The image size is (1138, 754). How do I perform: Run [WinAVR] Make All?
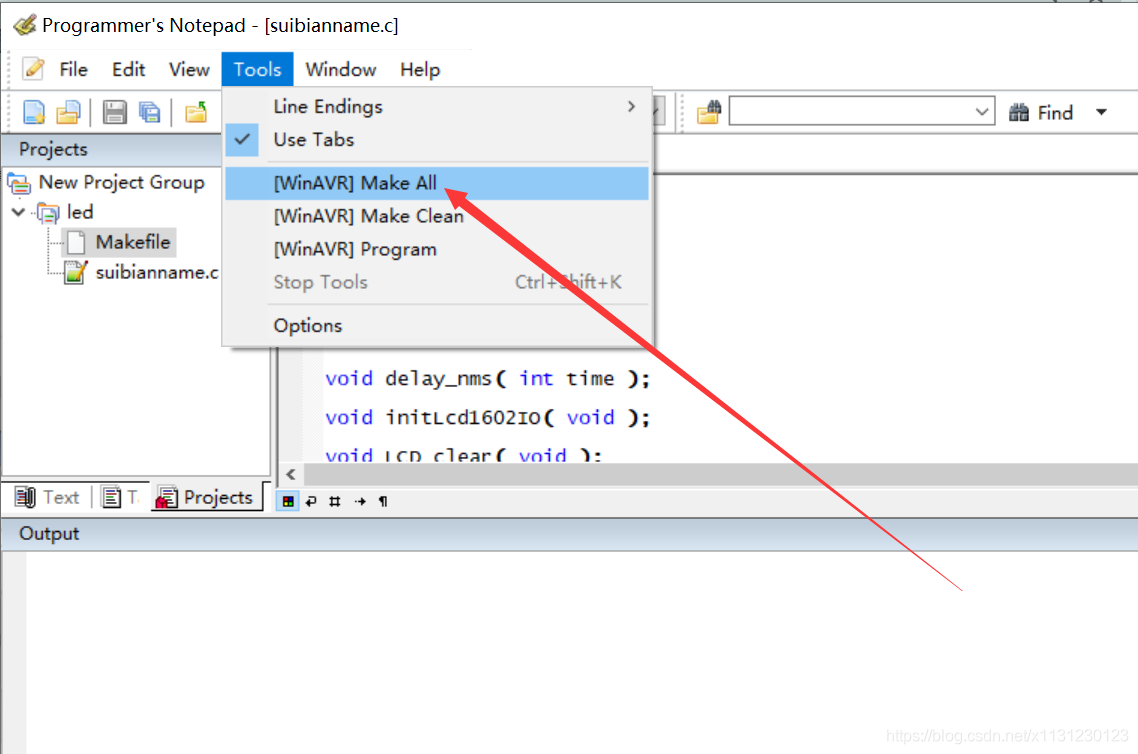pos(437,183)
